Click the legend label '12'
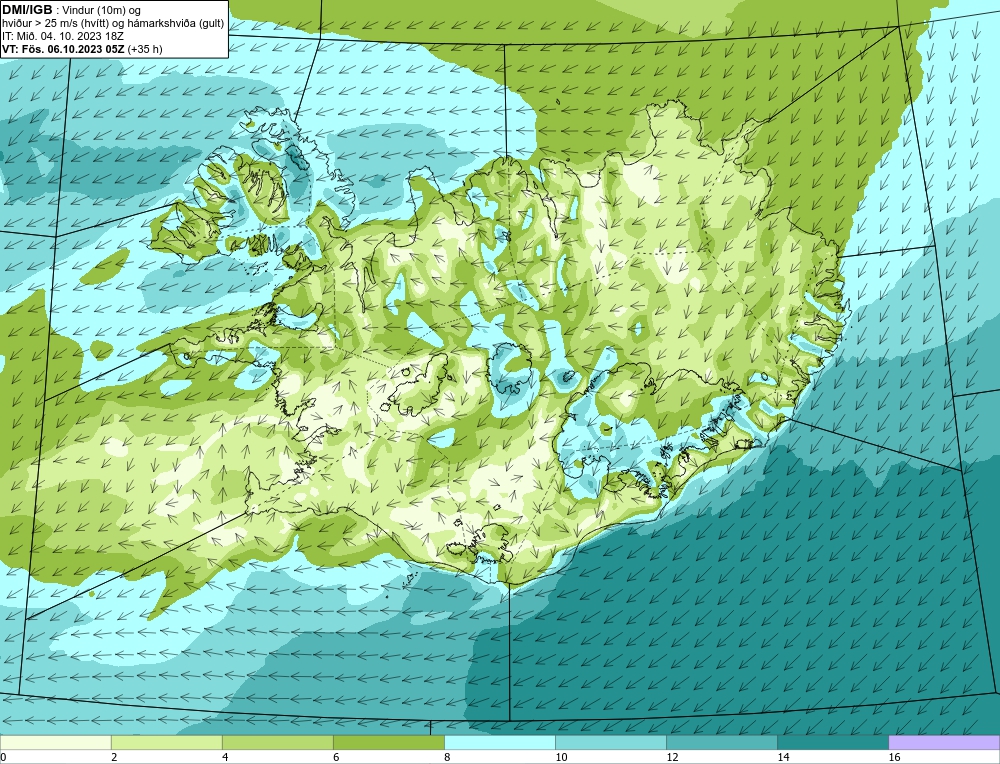Image resolution: width=1000 pixels, height=764 pixels. click(x=672, y=757)
